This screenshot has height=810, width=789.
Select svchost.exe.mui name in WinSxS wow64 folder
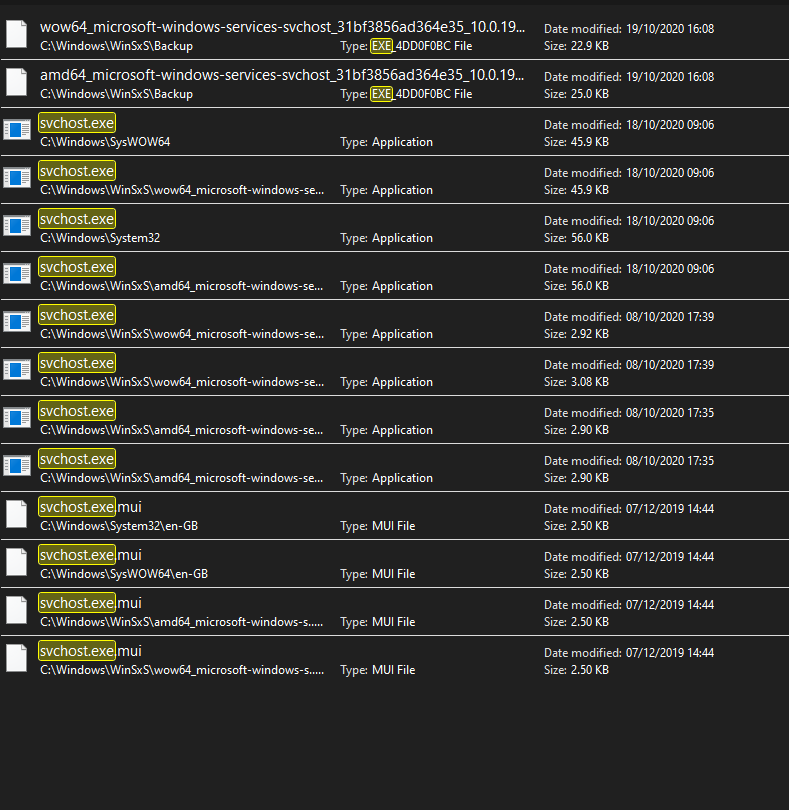90,651
